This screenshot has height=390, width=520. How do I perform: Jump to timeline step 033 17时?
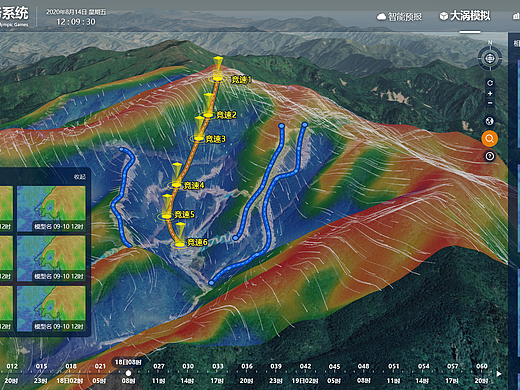(x=217, y=373)
